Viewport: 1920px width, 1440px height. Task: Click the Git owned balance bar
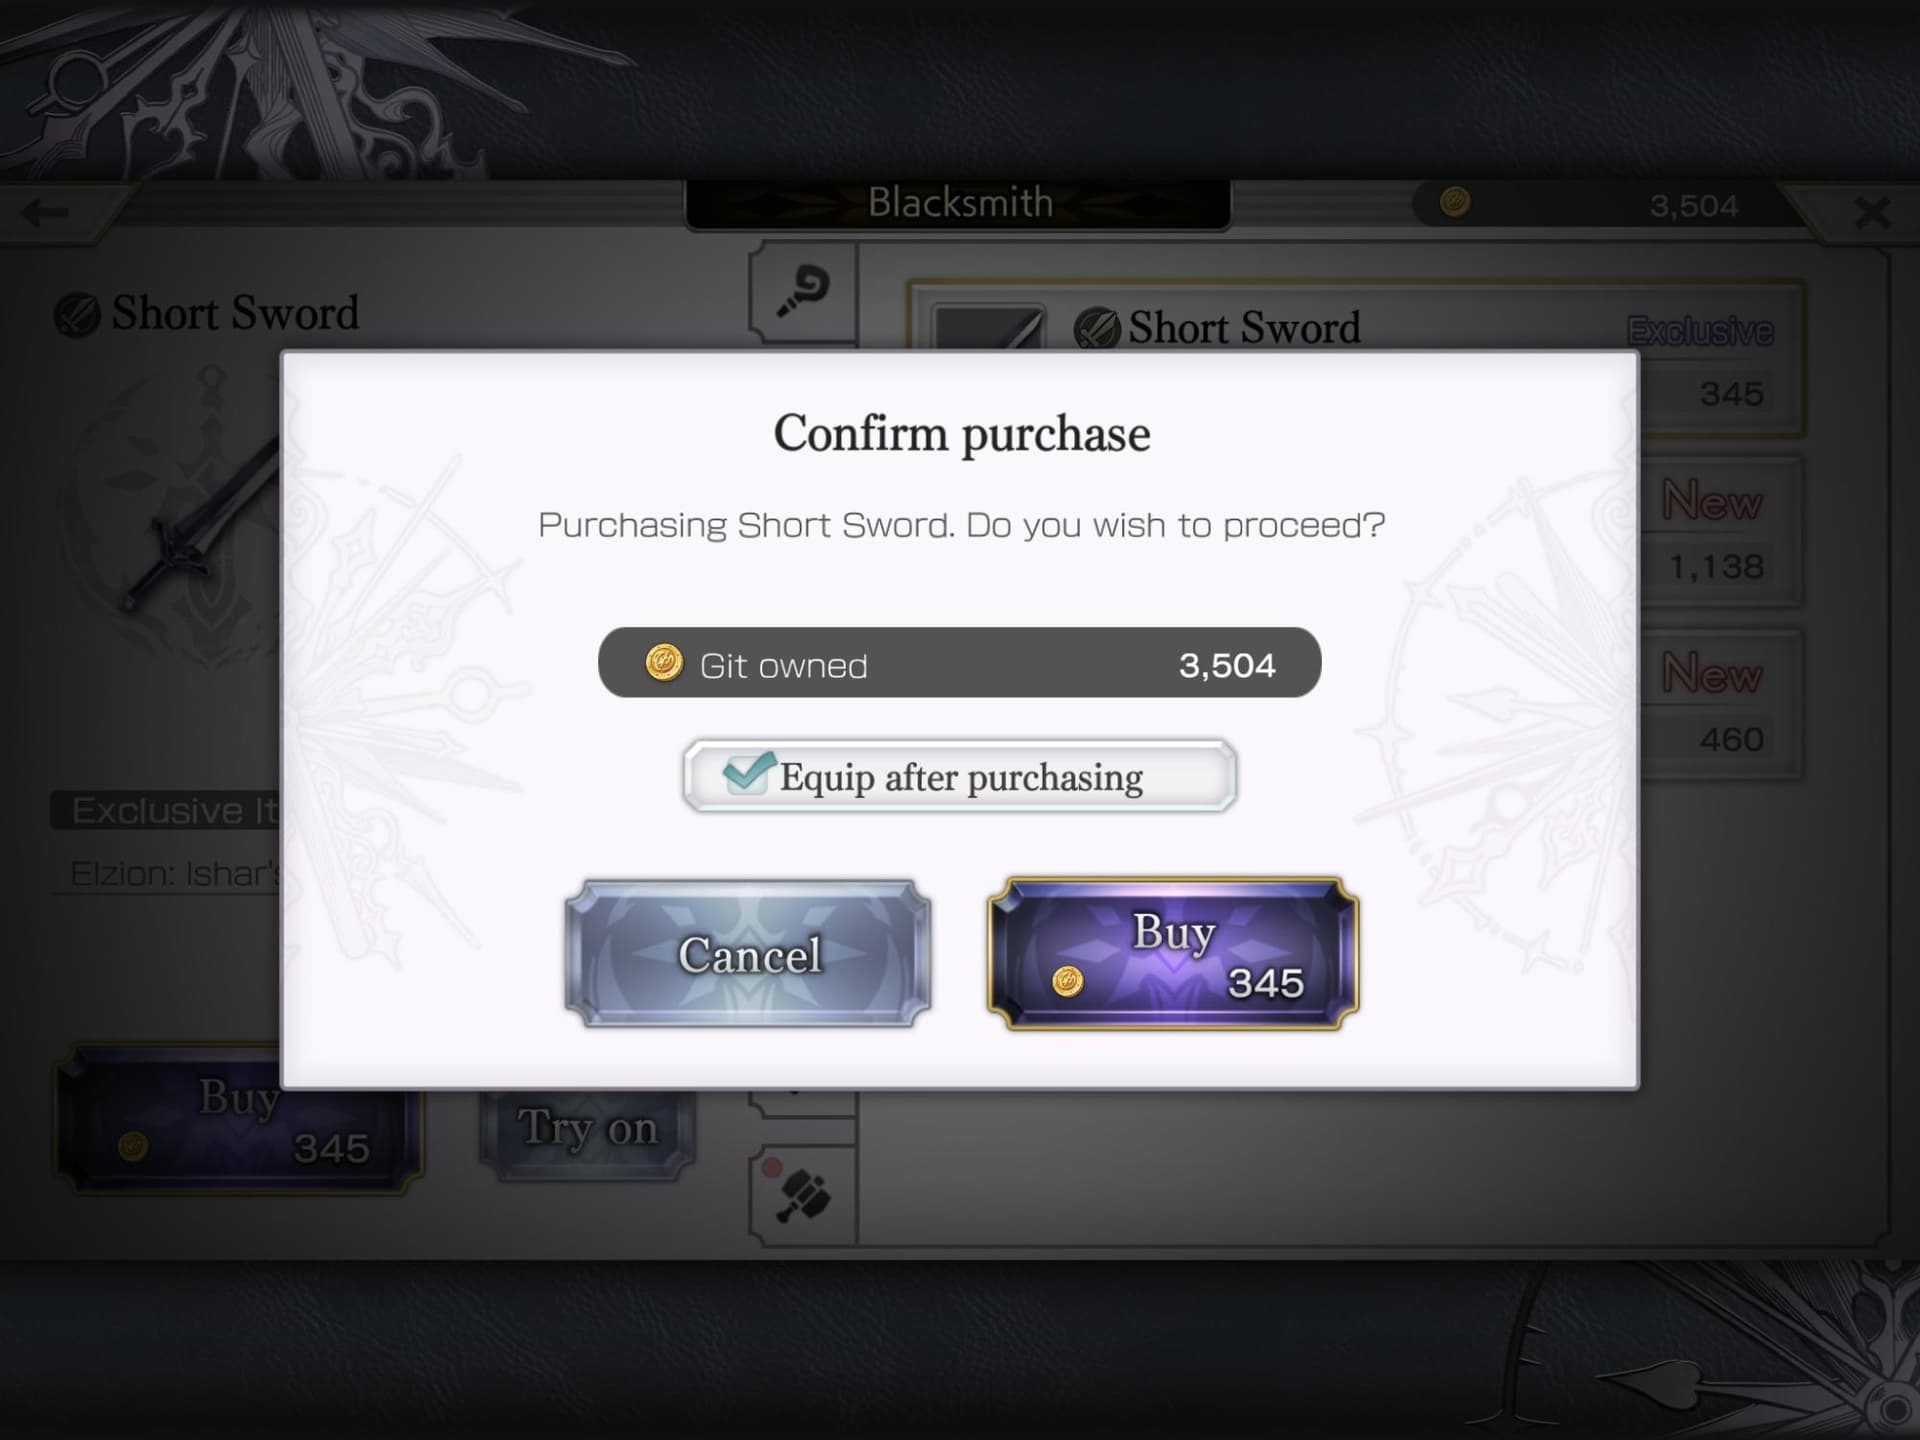(x=959, y=663)
